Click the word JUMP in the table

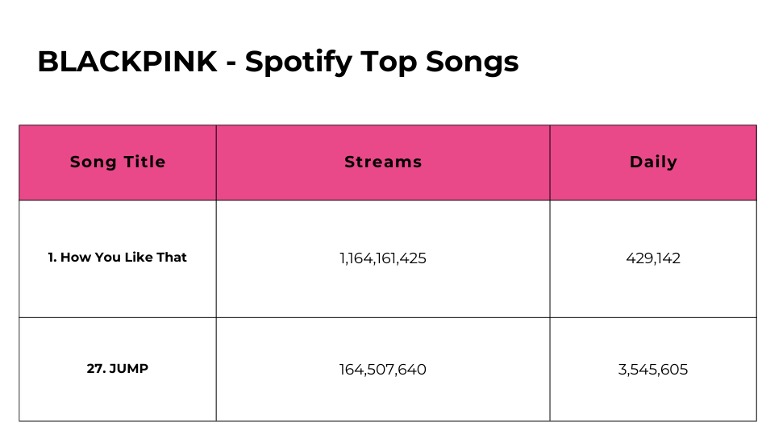(x=129, y=368)
